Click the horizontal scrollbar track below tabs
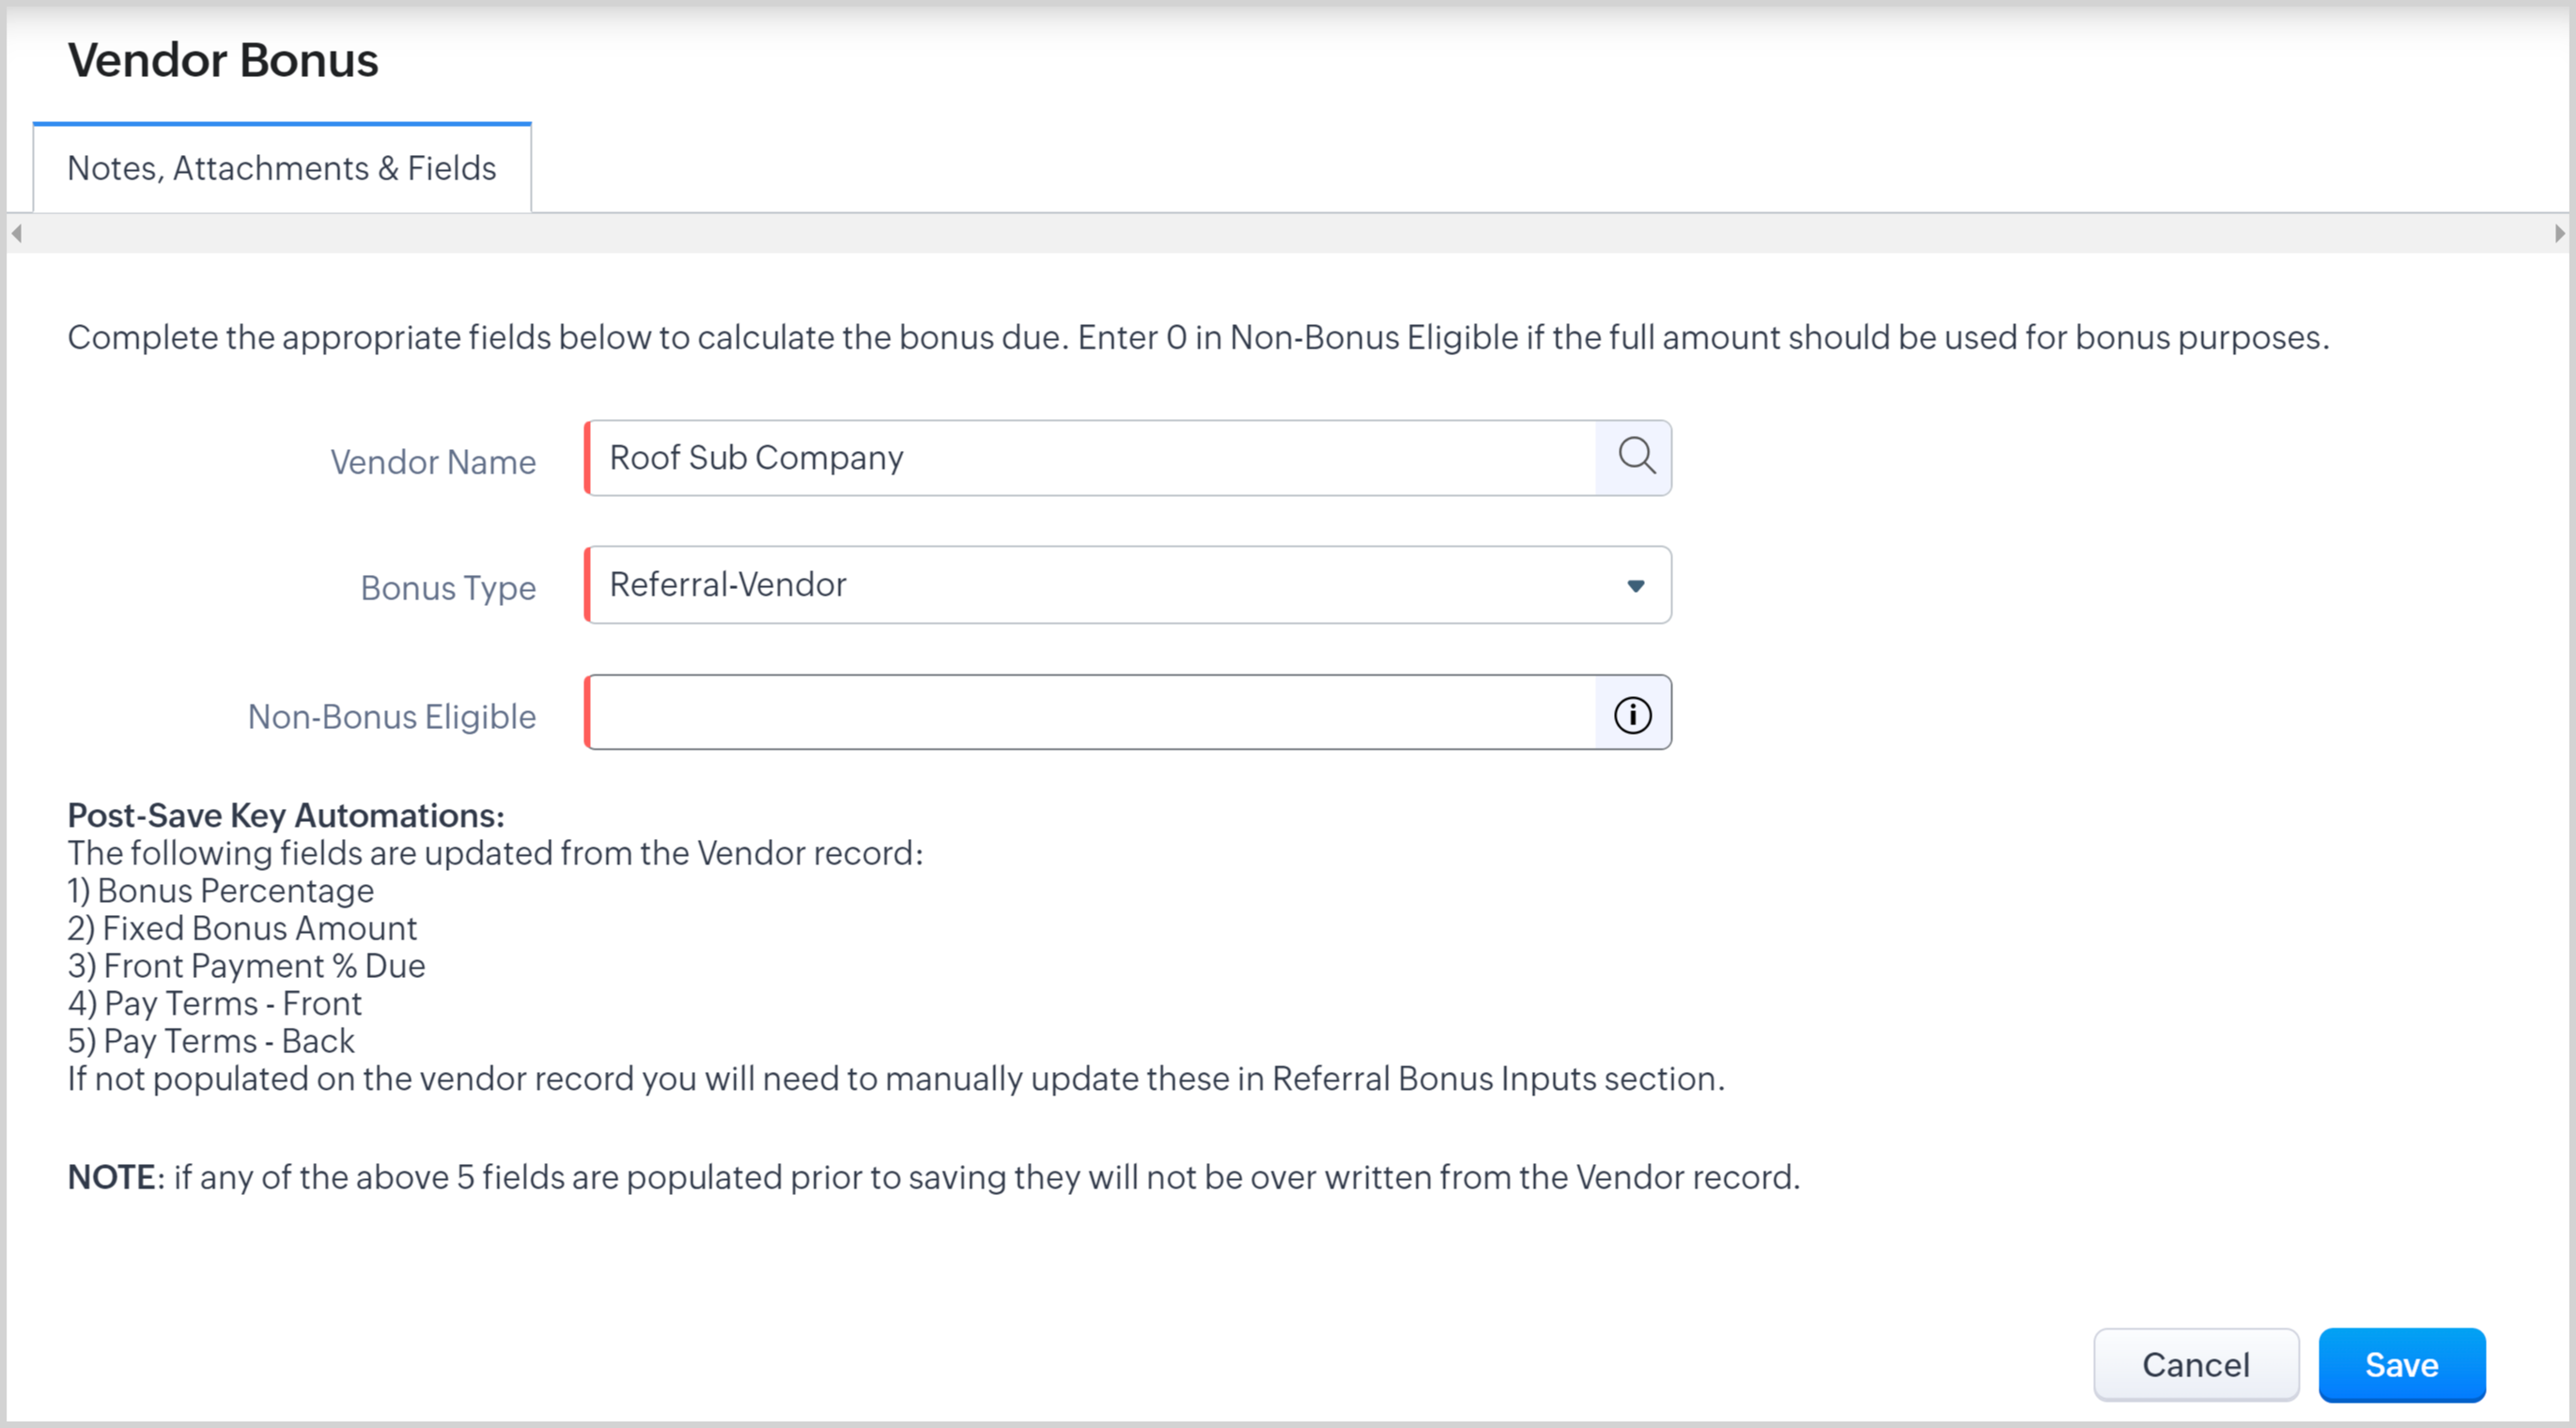Image resolution: width=2576 pixels, height=1428 pixels. coord(1288,233)
